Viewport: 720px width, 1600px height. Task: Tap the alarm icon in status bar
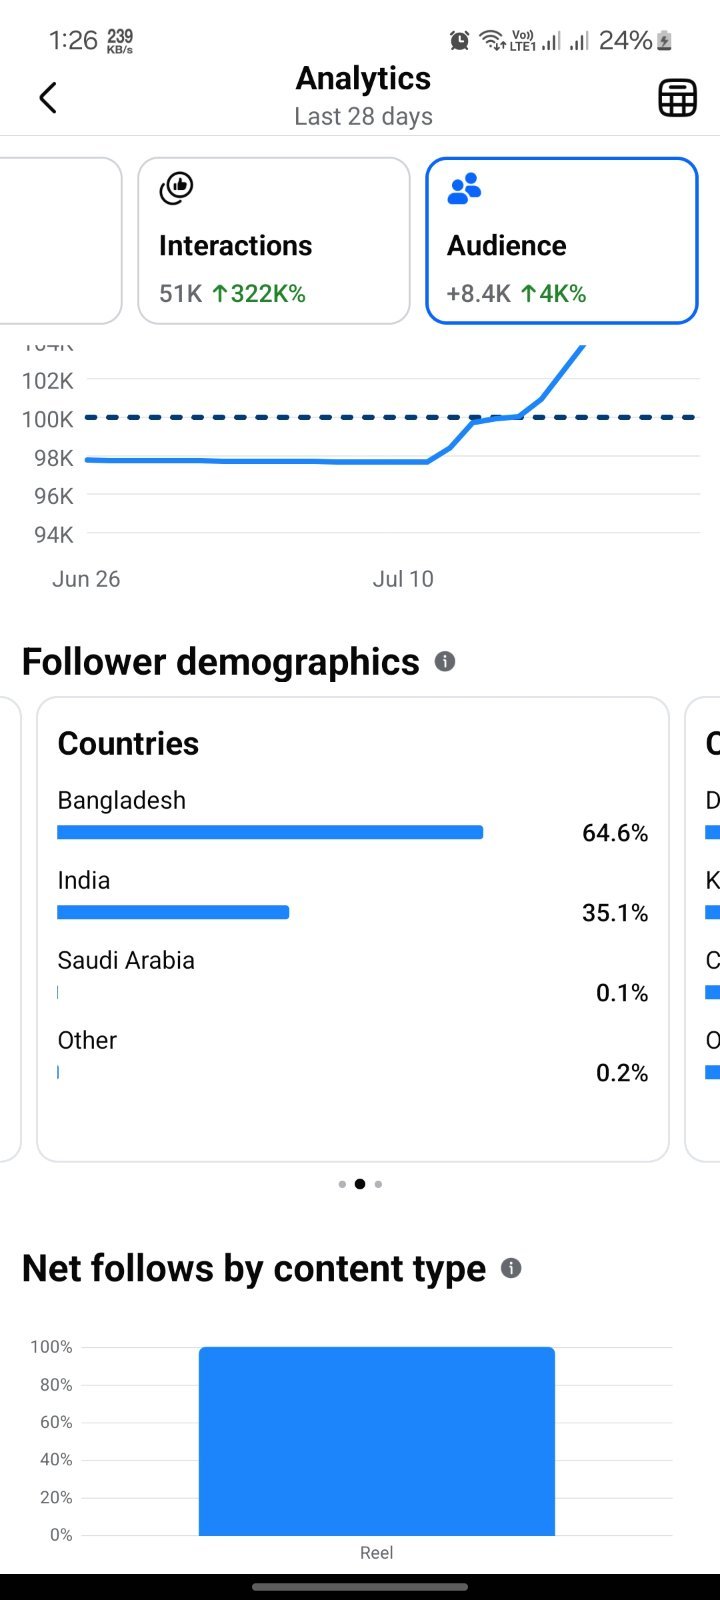coord(459,40)
